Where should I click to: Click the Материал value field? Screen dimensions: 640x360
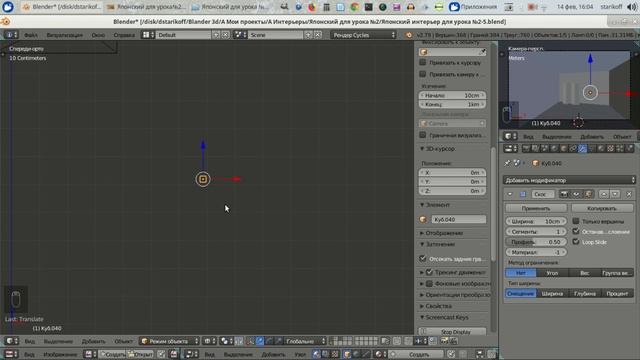pyautogui.click(x=536, y=252)
